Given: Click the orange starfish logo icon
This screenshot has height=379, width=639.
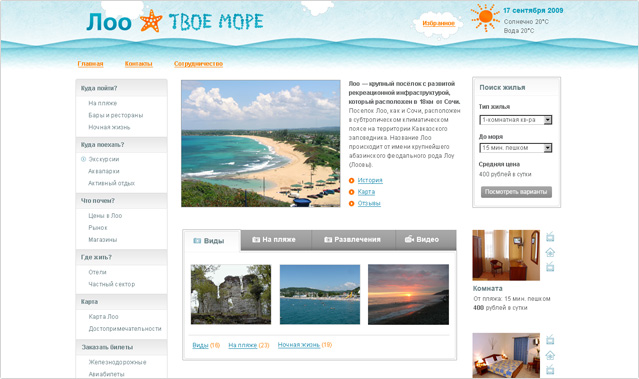Looking at the screenshot, I should point(150,21).
